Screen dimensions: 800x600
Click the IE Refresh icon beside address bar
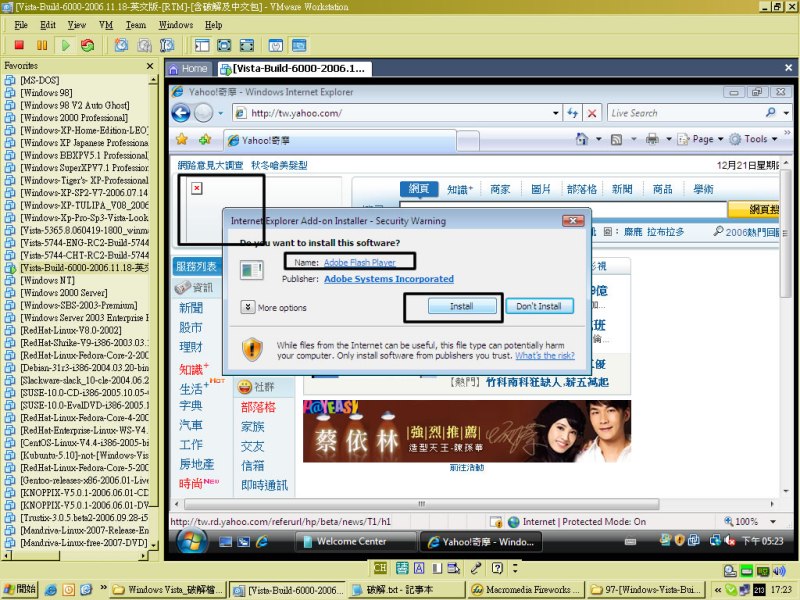[x=572, y=113]
